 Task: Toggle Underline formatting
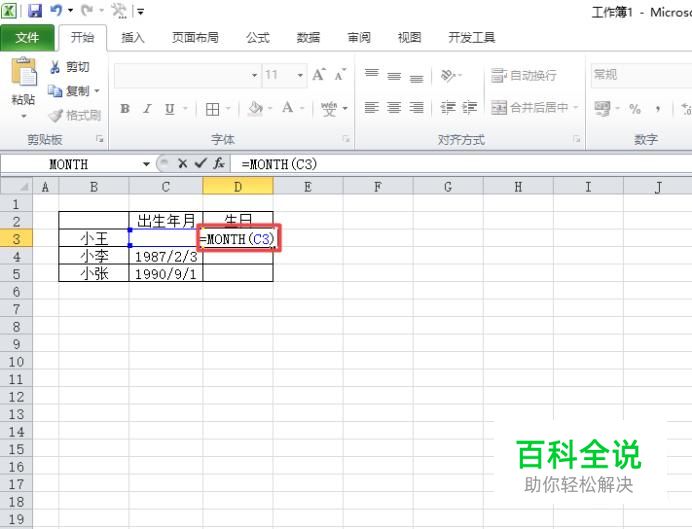click(170, 109)
